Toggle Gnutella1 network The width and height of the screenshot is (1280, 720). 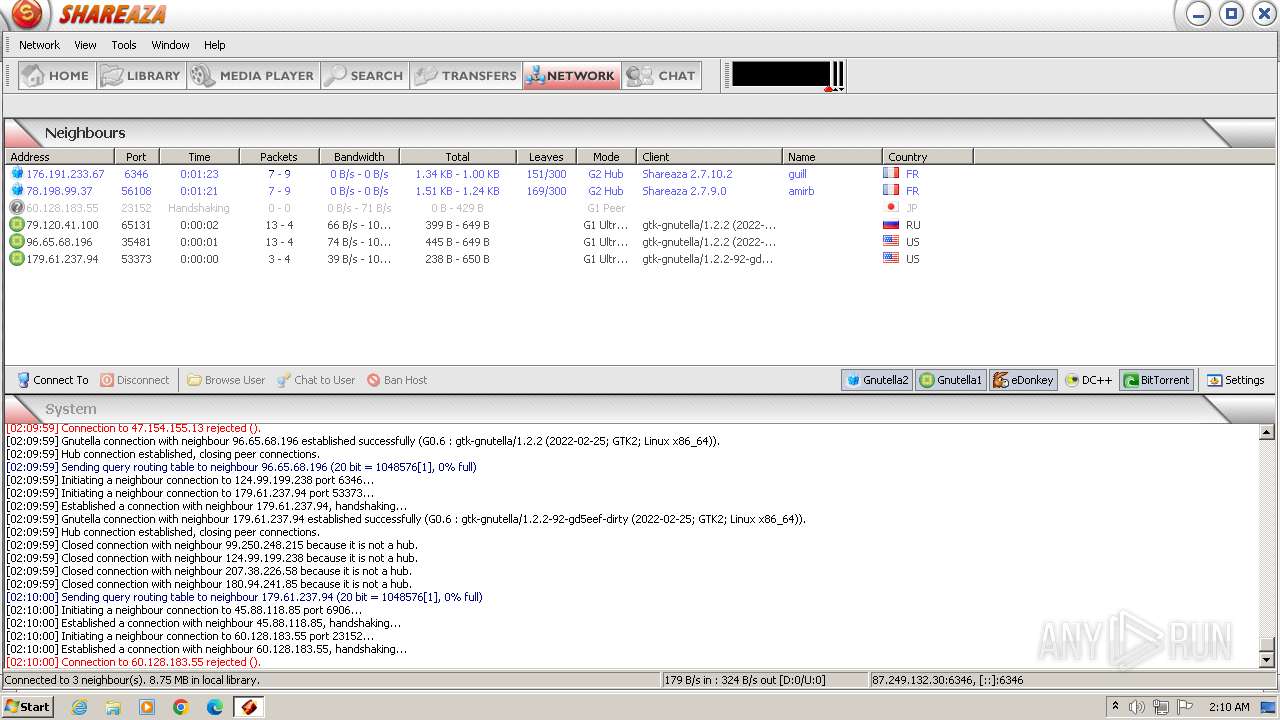pos(951,380)
